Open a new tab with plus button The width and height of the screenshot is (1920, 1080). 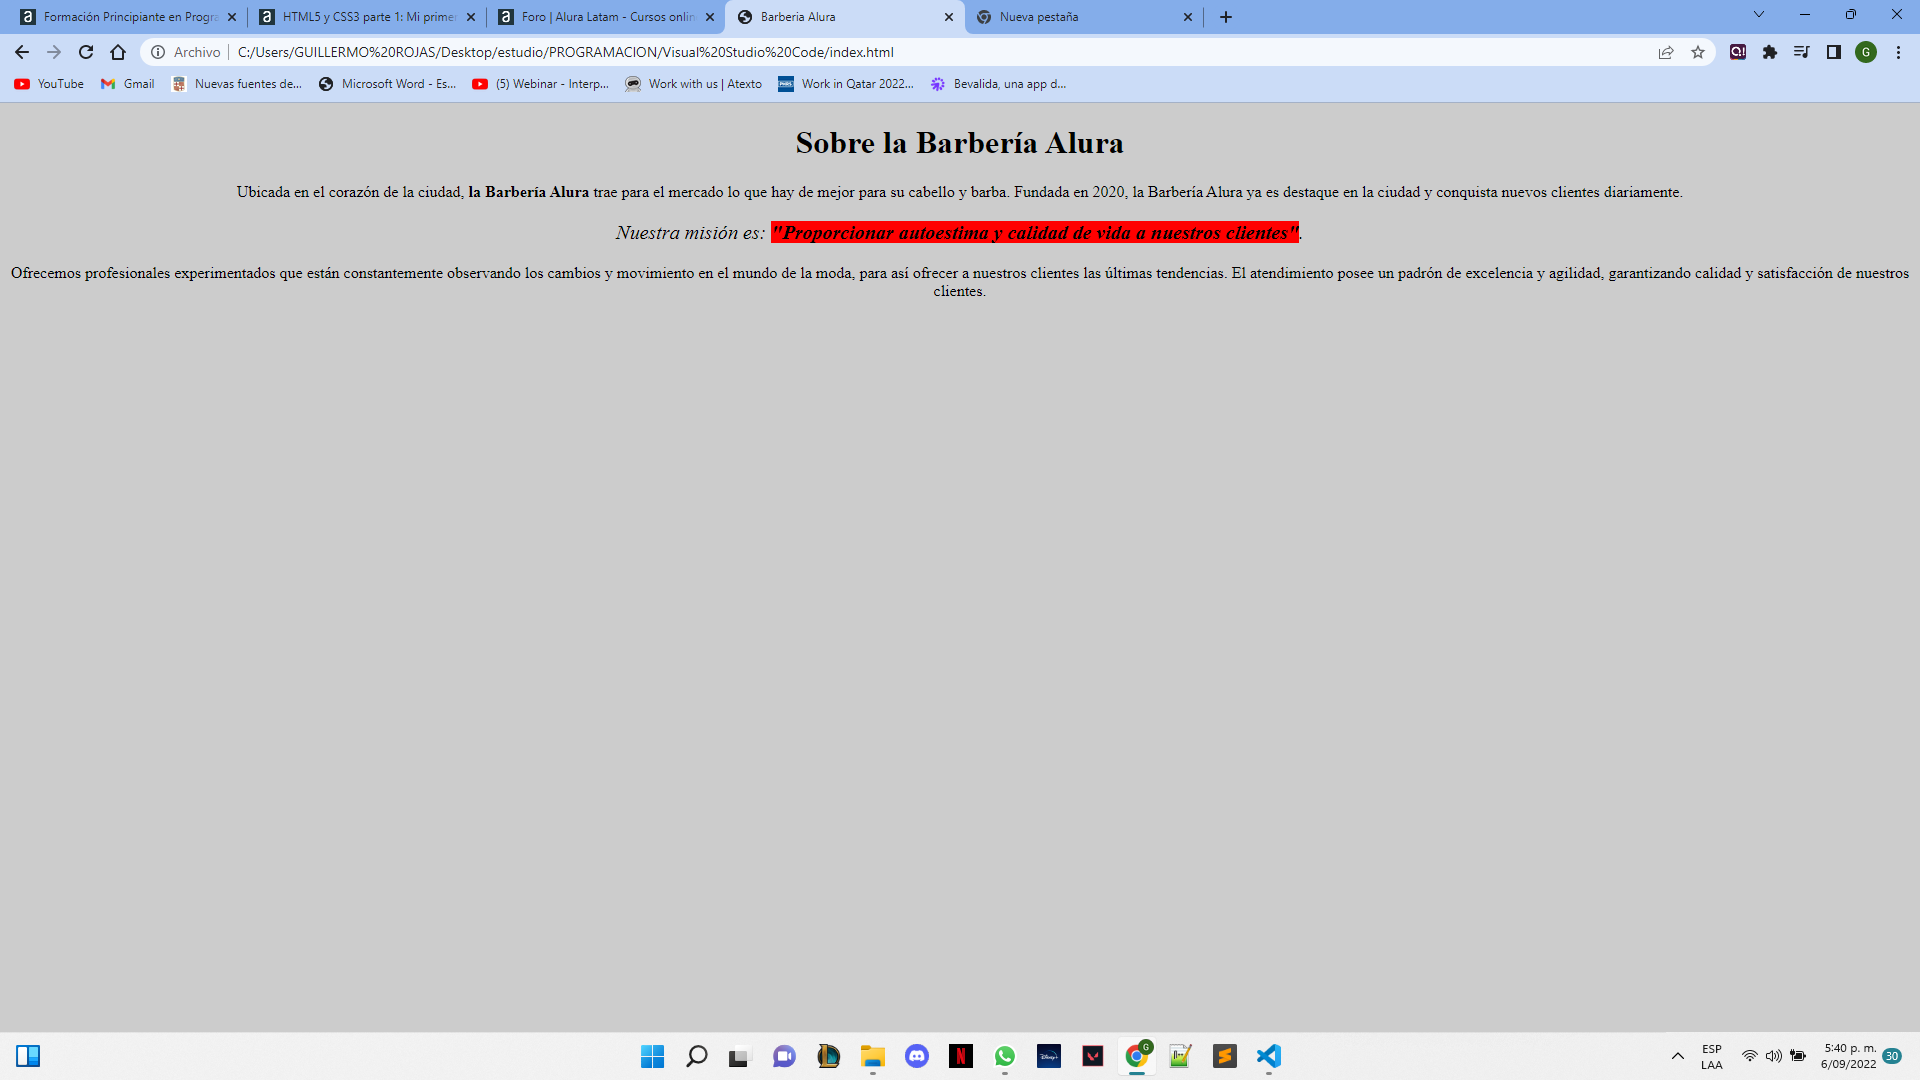click(1226, 17)
